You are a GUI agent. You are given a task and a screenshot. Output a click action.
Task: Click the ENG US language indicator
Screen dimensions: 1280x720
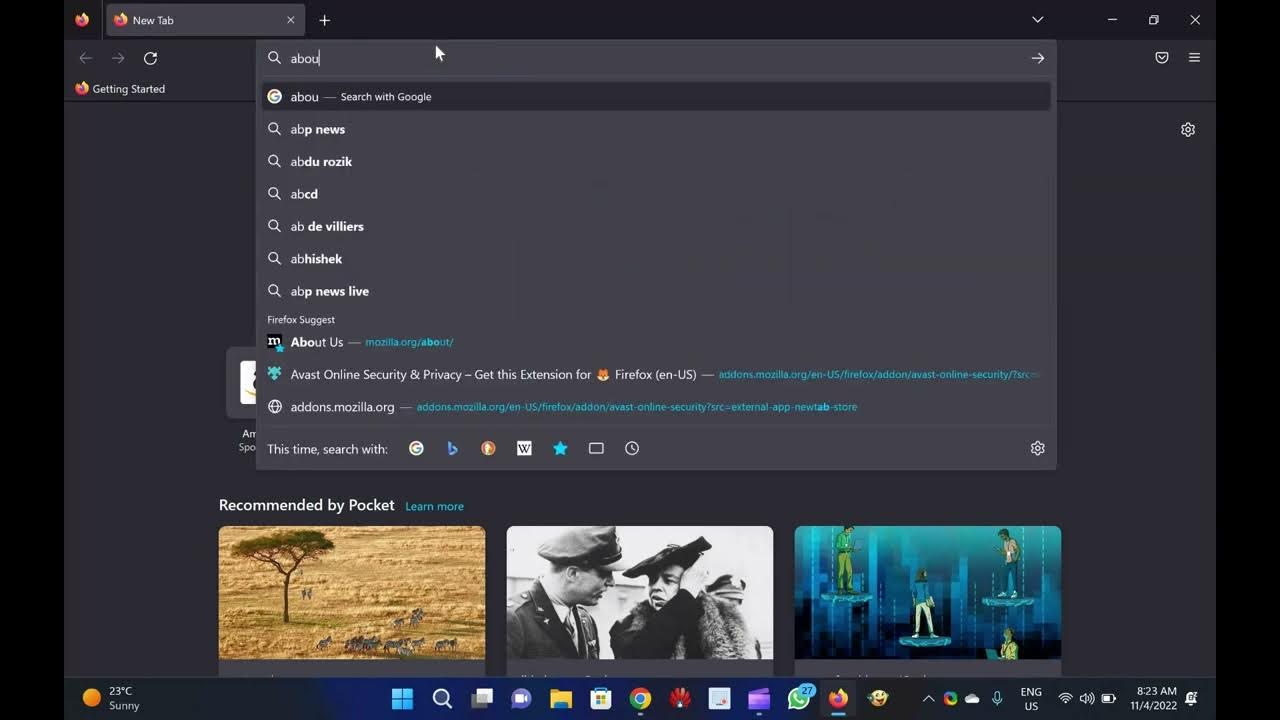click(1031, 699)
